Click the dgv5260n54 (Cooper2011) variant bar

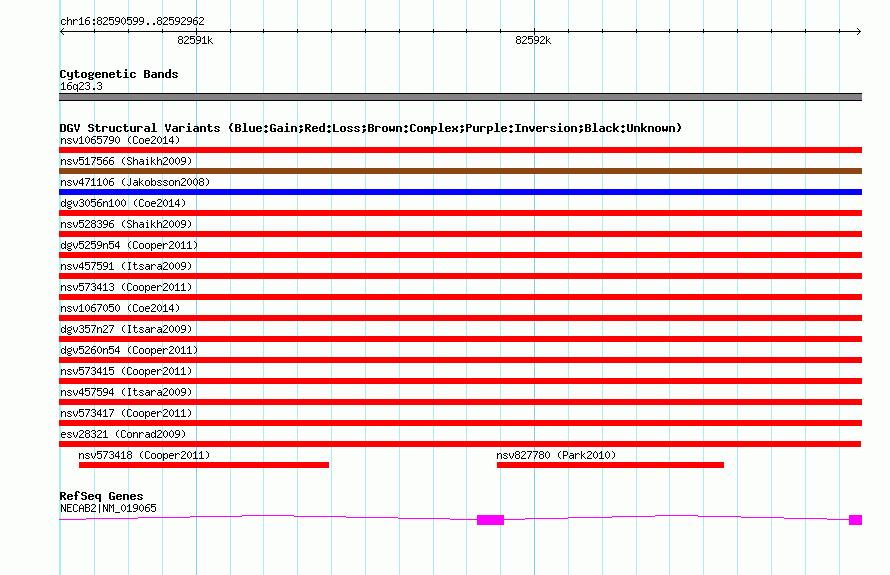[x=460, y=360]
